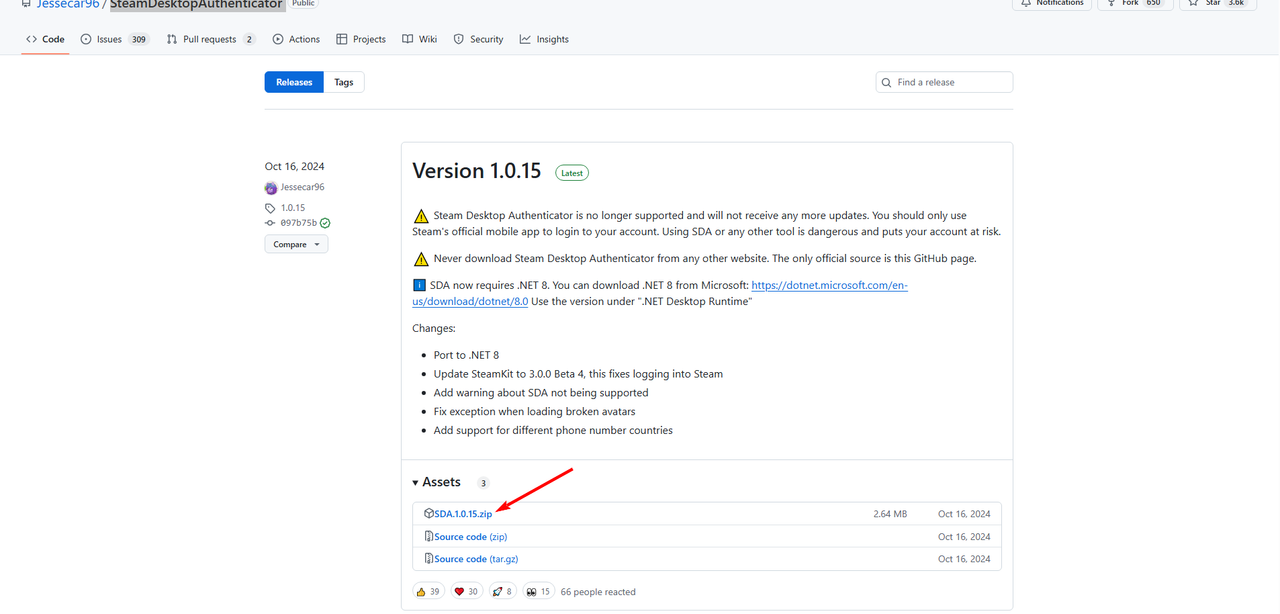Toggle the rocket reaction with 8

[502, 592]
